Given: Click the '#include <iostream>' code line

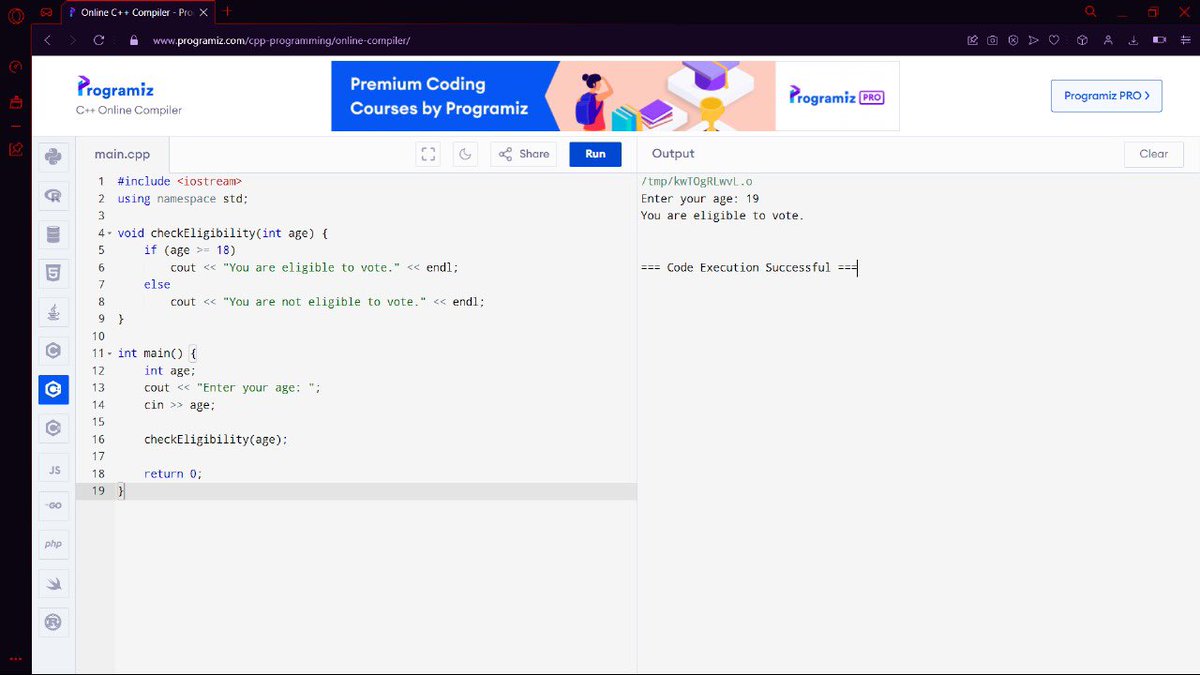Looking at the screenshot, I should click(180, 181).
